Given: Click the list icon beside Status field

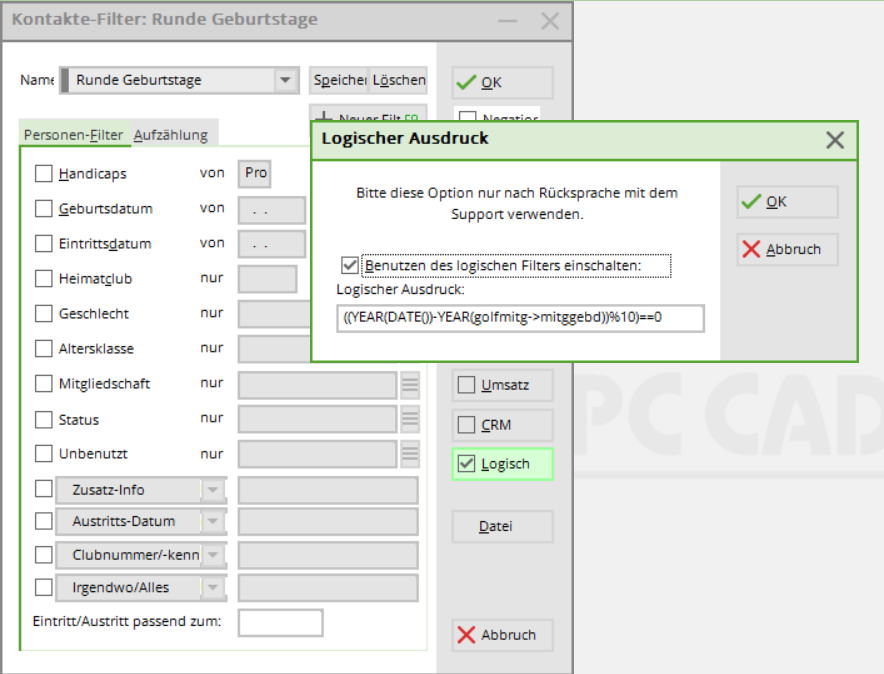Looking at the screenshot, I should pyautogui.click(x=410, y=419).
